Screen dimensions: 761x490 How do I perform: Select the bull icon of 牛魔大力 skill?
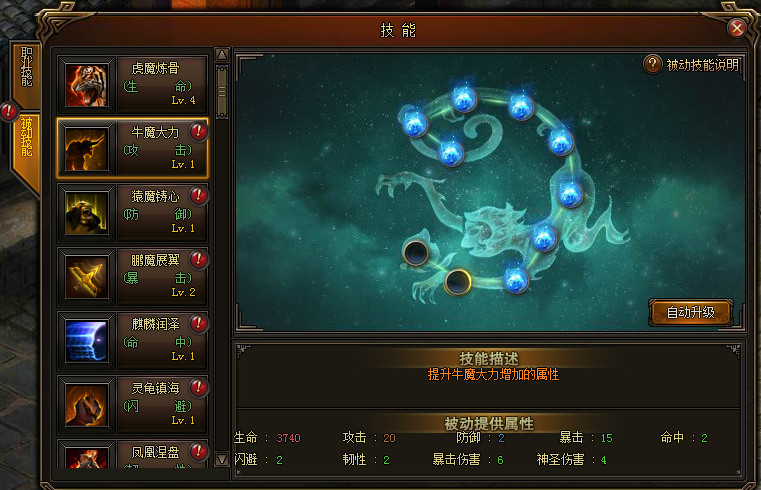(86, 149)
